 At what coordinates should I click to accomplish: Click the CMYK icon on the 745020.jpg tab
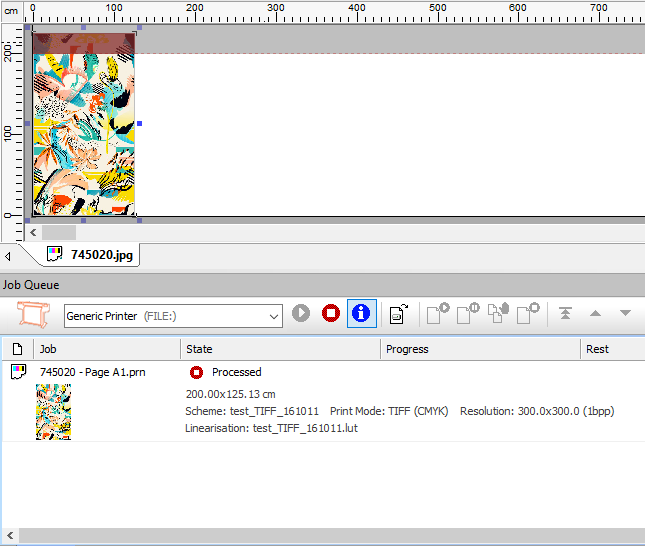click(x=54, y=254)
